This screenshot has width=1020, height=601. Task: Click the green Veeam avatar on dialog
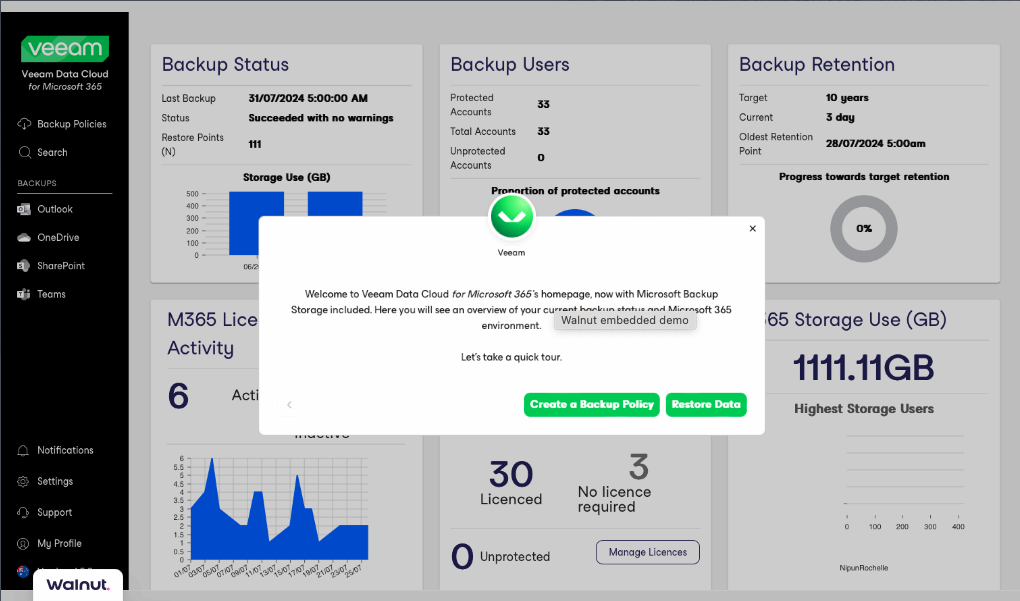tap(512, 217)
